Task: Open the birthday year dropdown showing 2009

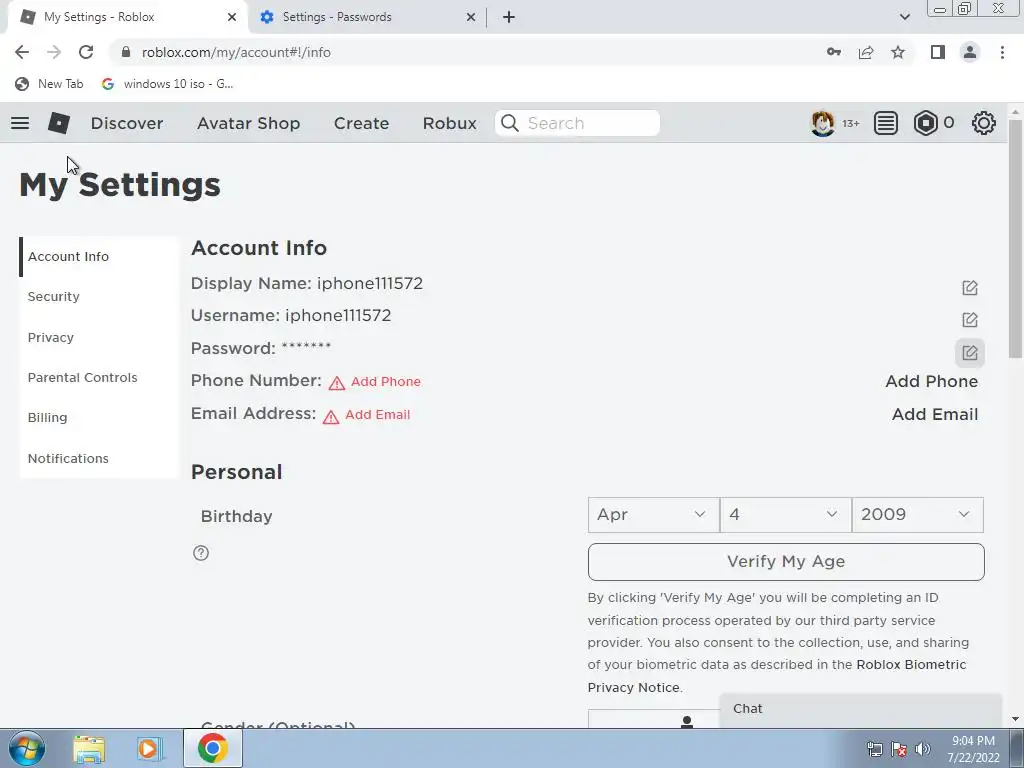Action: point(918,515)
